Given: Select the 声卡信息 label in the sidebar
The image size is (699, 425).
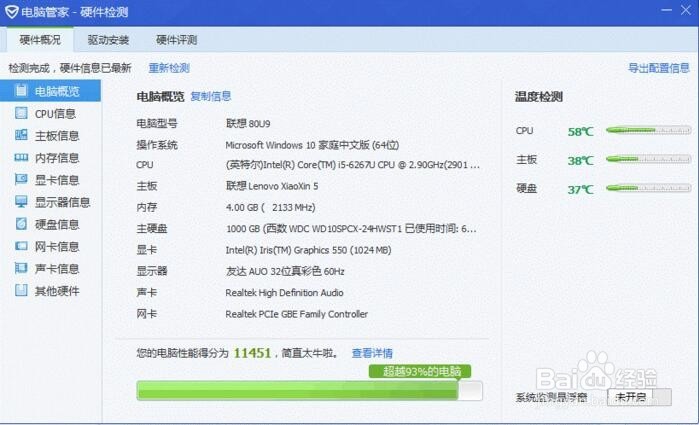Looking at the screenshot, I should point(57,269).
